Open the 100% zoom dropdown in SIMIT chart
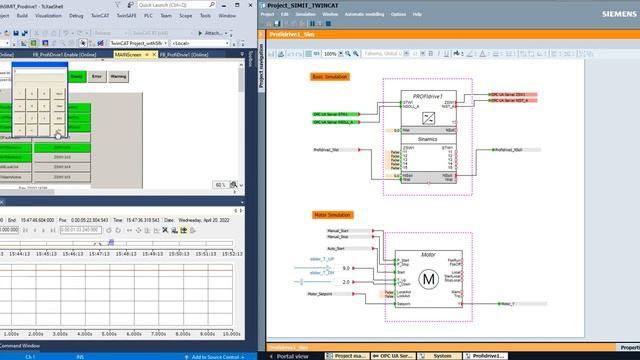Image resolution: width=640 pixels, height=360 pixels. [340, 53]
